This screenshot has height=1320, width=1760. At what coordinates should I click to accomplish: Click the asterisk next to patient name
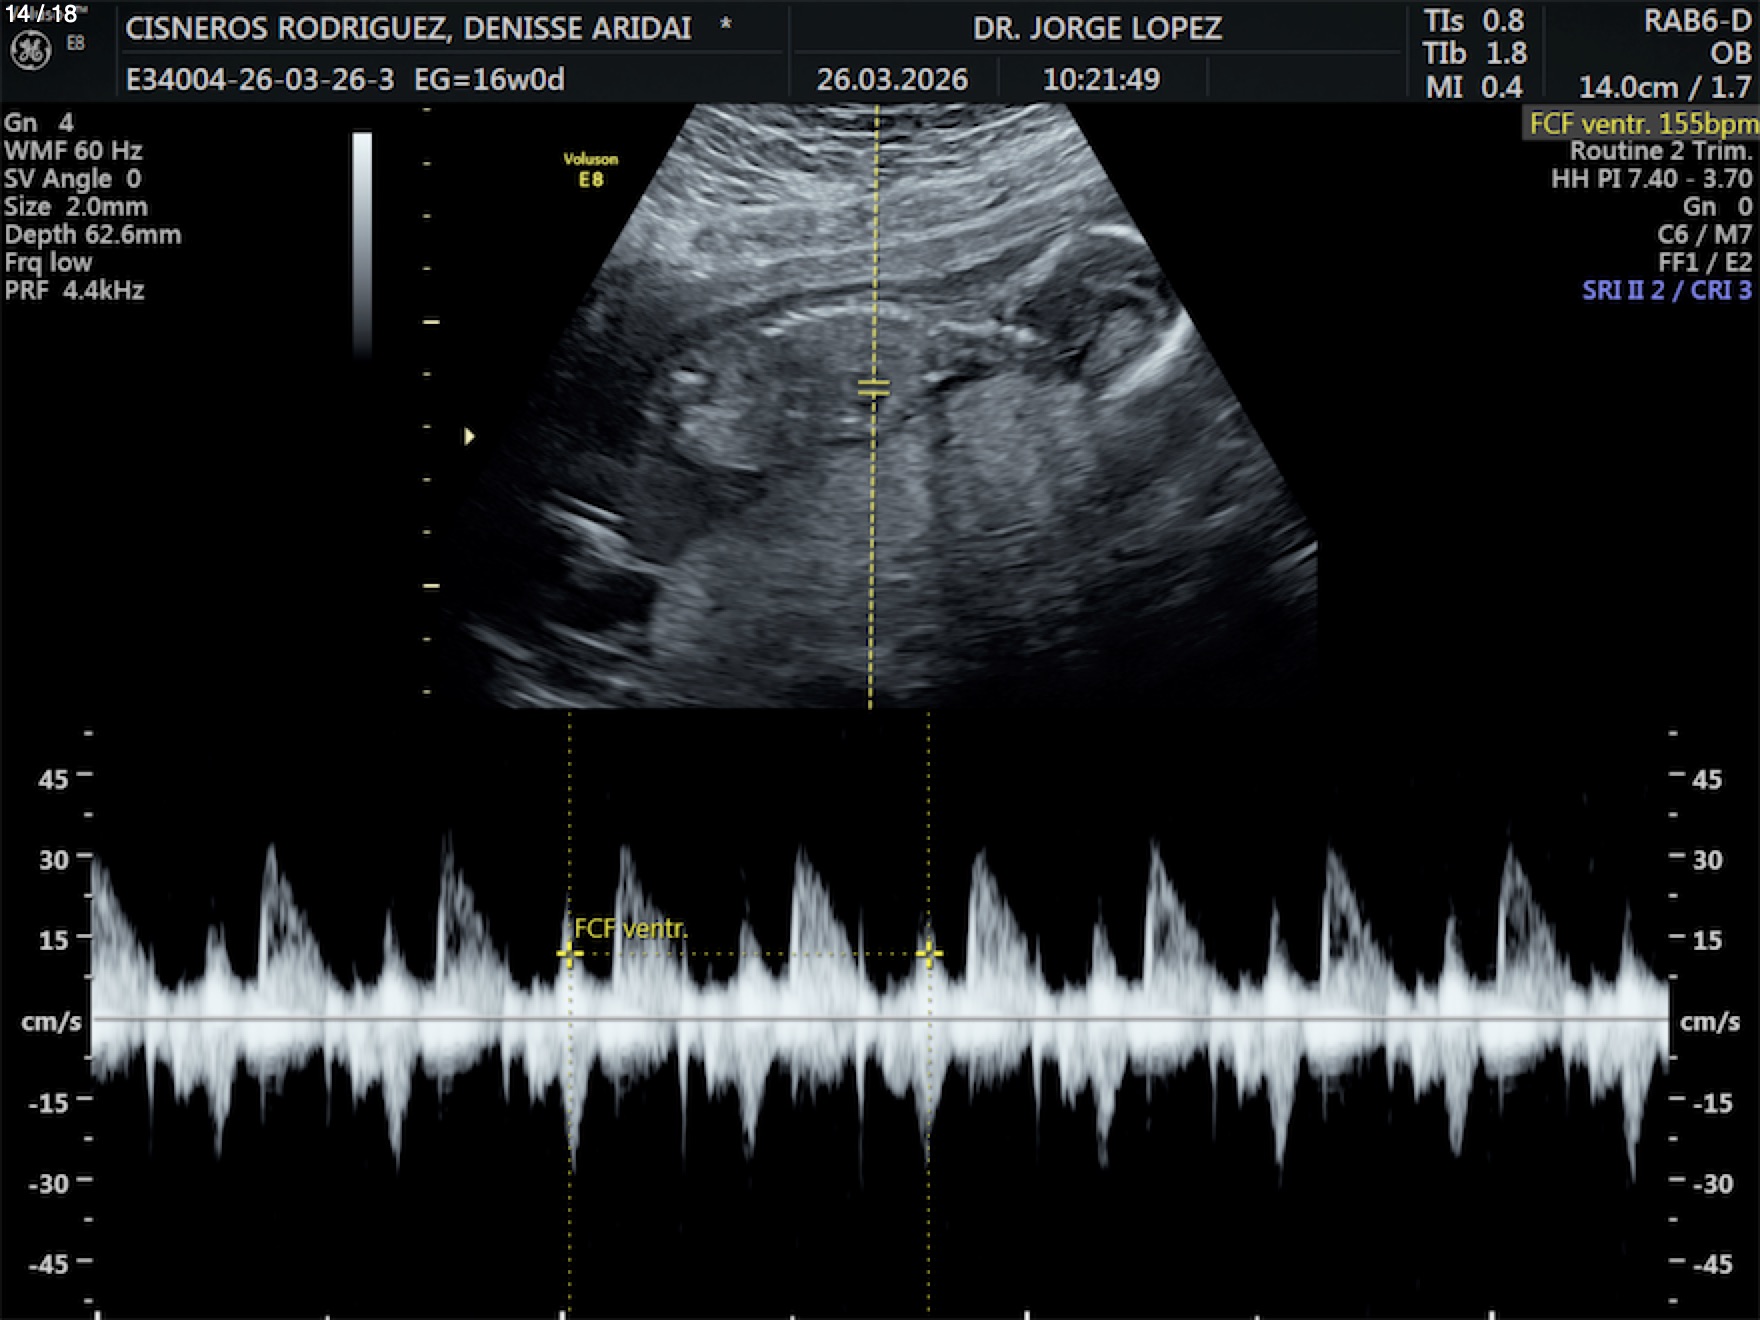pos(725,26)
